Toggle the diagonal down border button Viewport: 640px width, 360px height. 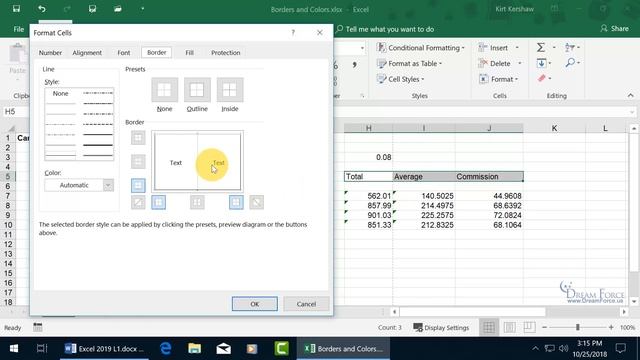(x=256, y=202)
